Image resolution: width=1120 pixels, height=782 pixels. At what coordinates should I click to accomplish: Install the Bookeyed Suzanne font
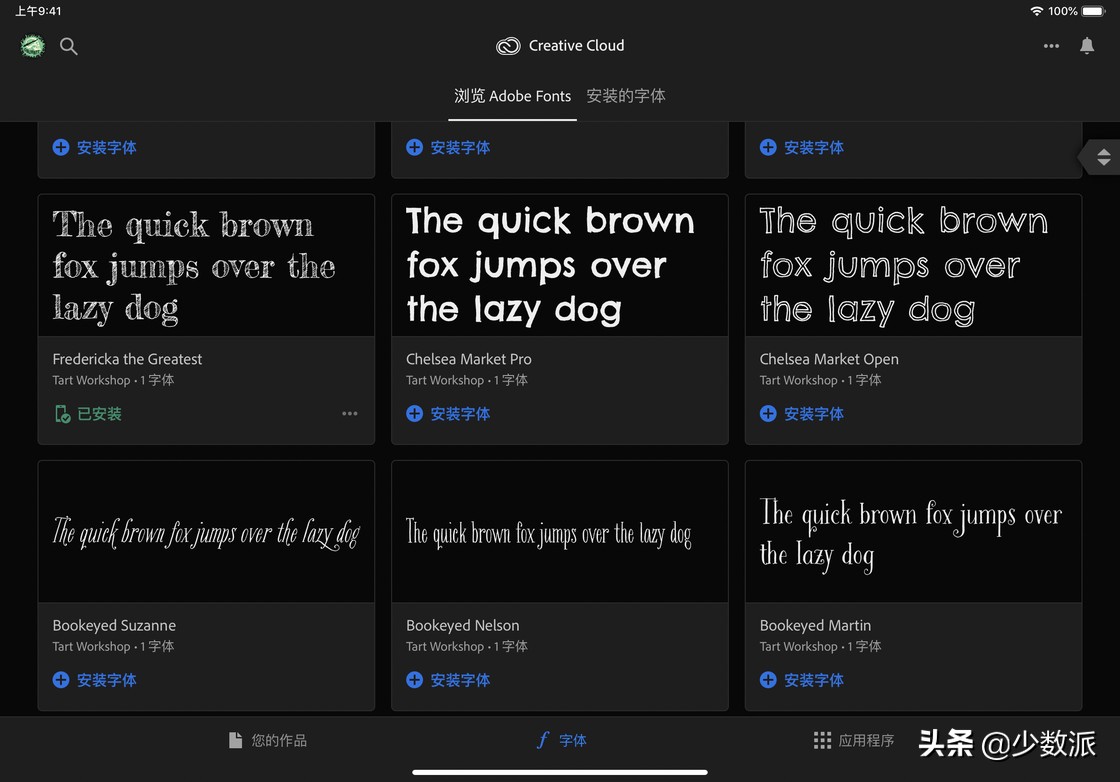click(95, 680)
